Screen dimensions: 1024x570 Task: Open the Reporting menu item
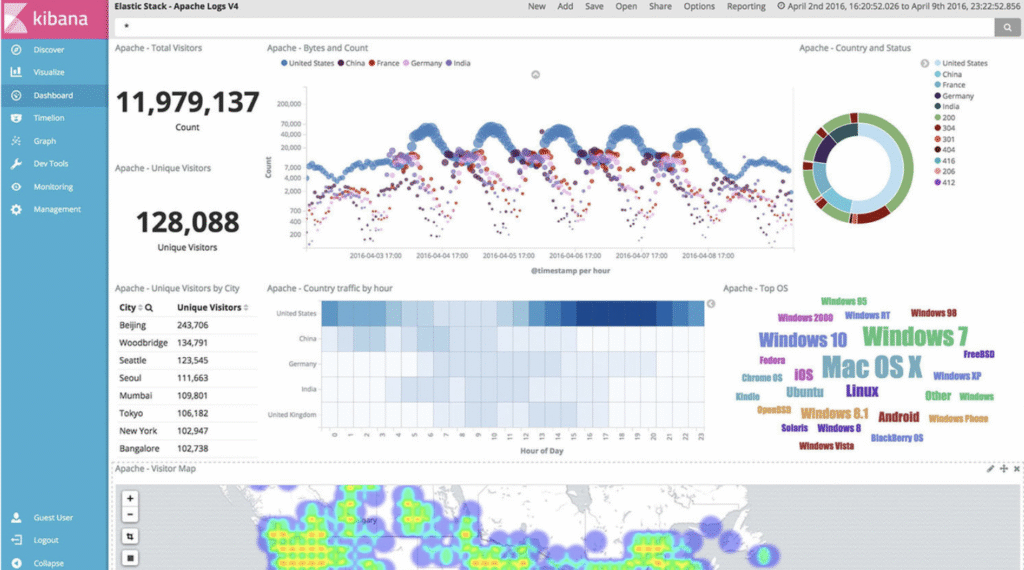[745, 6]
